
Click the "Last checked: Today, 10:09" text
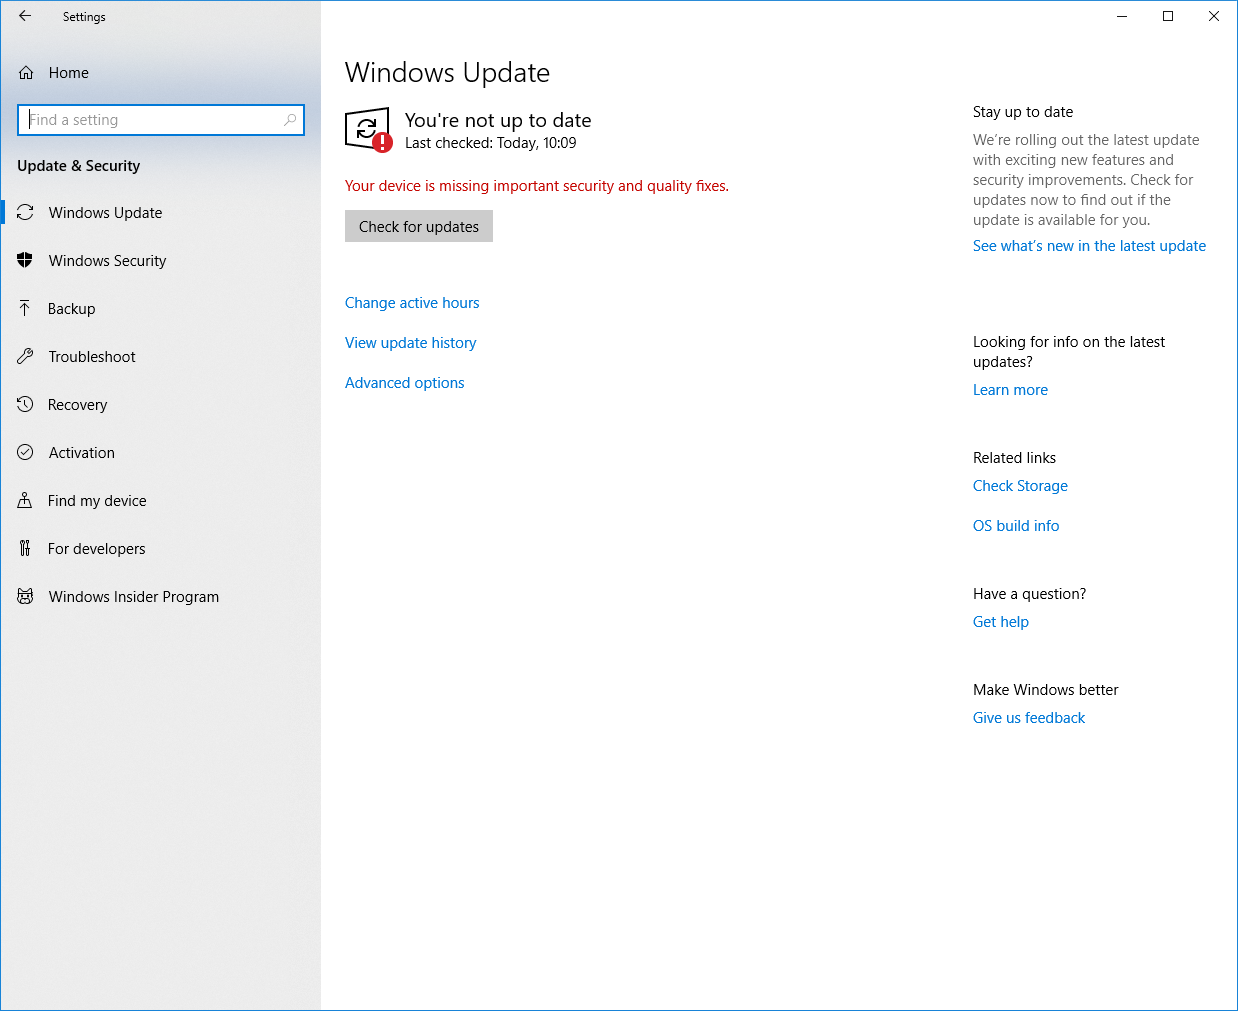[x=490, y=143]
